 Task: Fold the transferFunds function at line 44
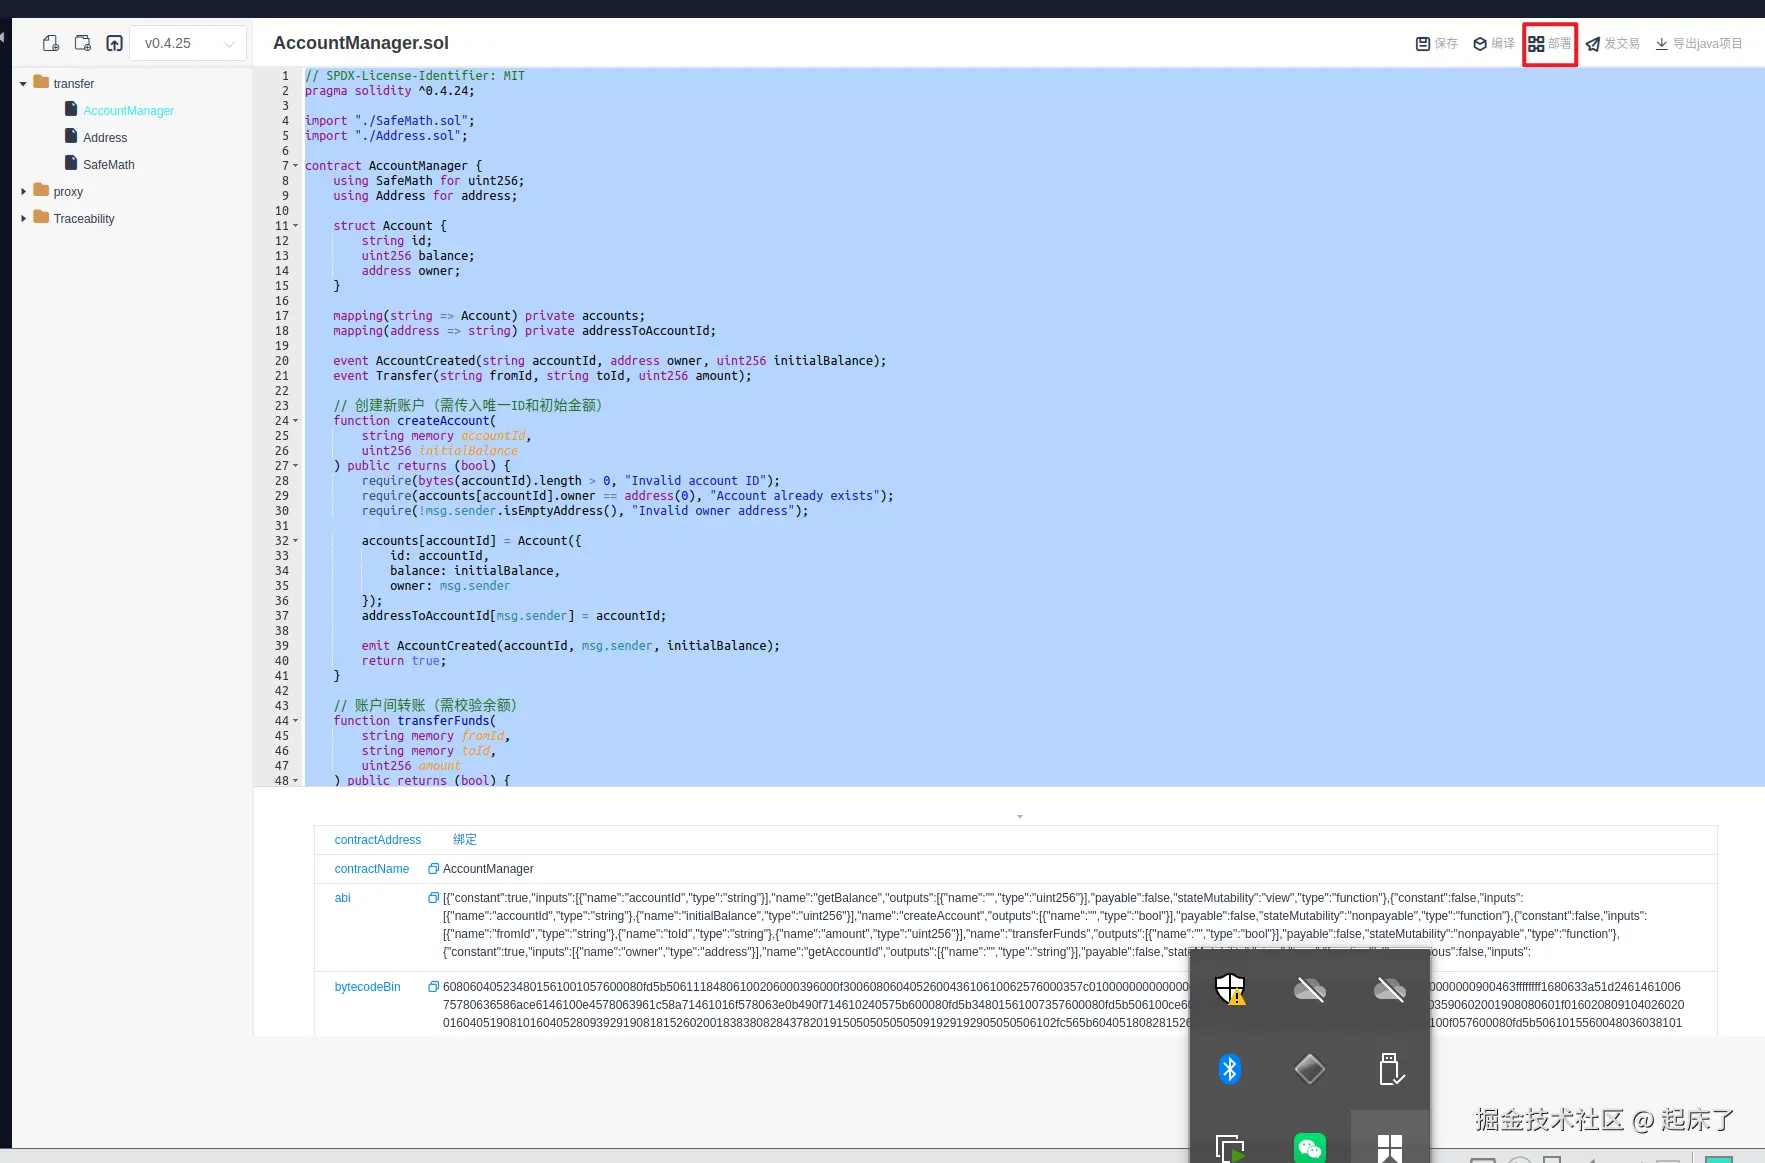tap(295, 721)
